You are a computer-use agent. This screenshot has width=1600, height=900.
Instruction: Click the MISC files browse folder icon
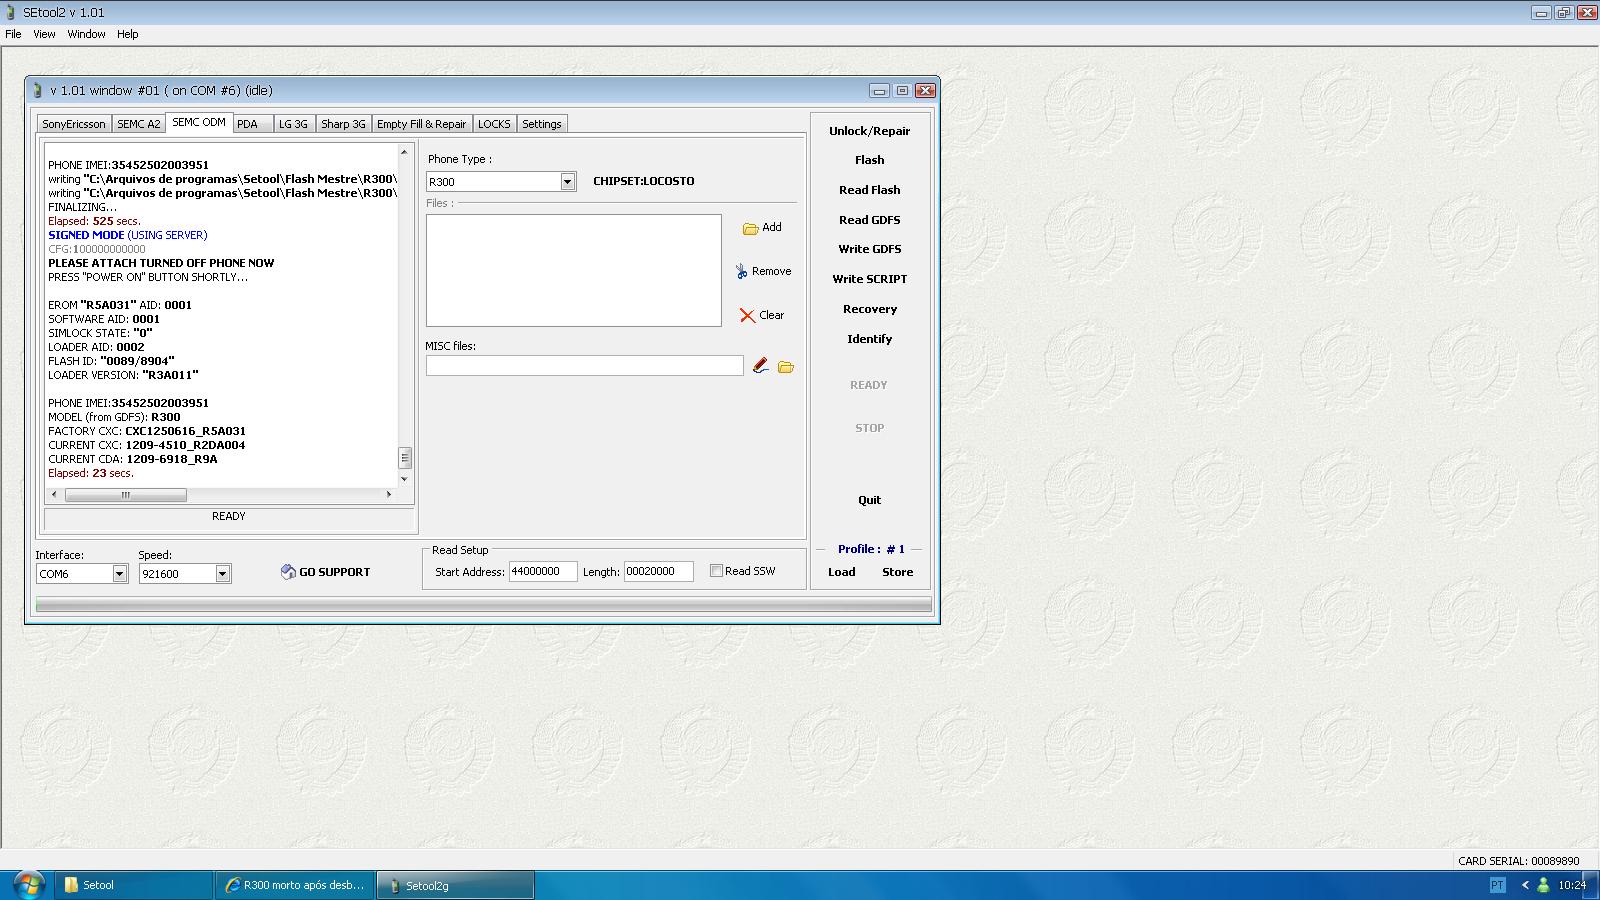(x=786, y=367)
